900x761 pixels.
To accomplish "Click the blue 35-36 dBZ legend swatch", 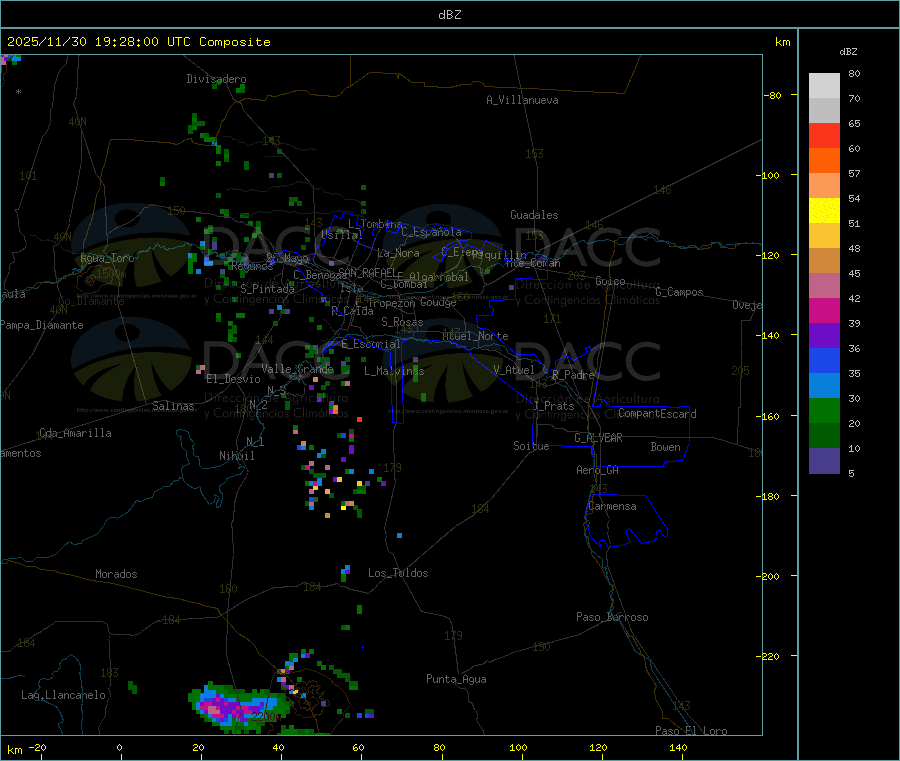I will [824, 360].
